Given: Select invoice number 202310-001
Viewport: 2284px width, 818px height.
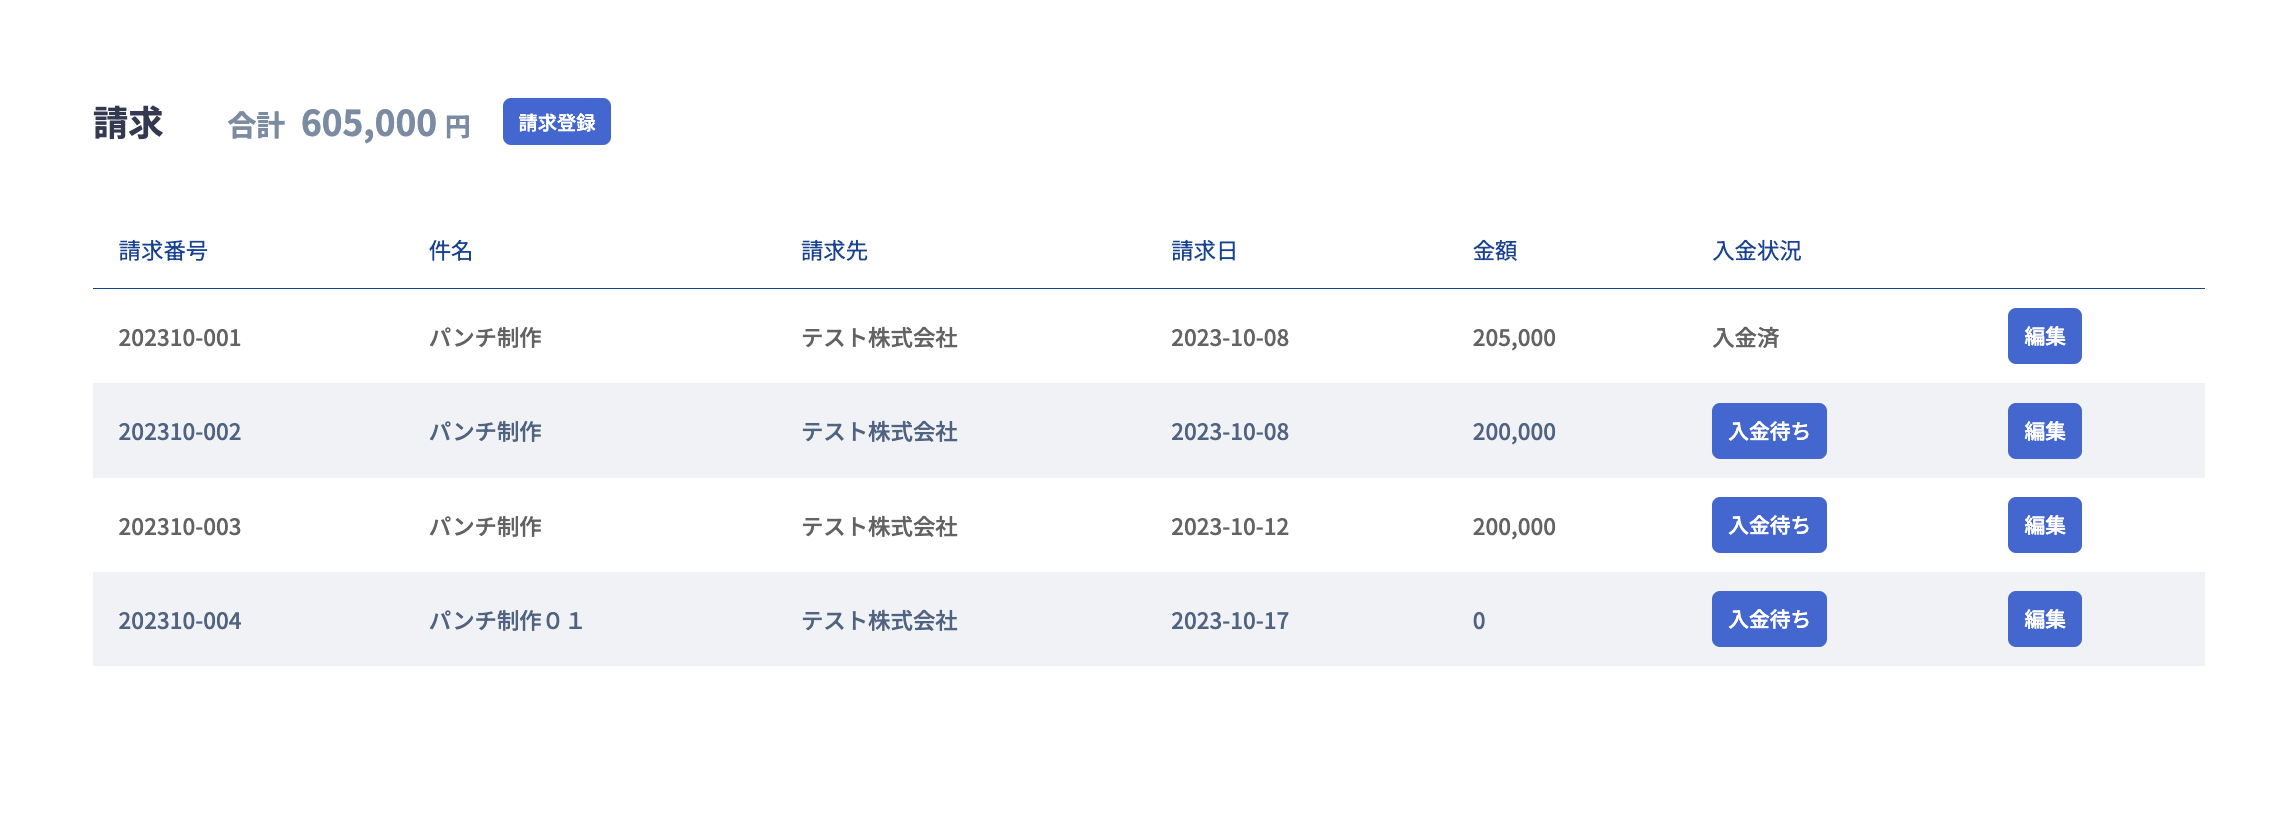Looking at the screenshot, I should (180, 338).
